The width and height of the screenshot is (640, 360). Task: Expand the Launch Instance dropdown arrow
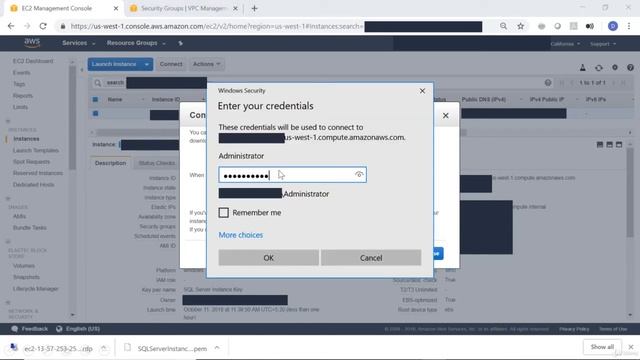click(147, 64)
